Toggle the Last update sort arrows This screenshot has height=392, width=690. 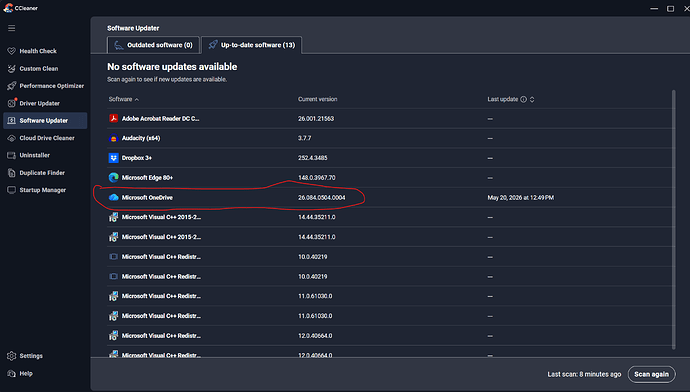(x=532, y=99)
